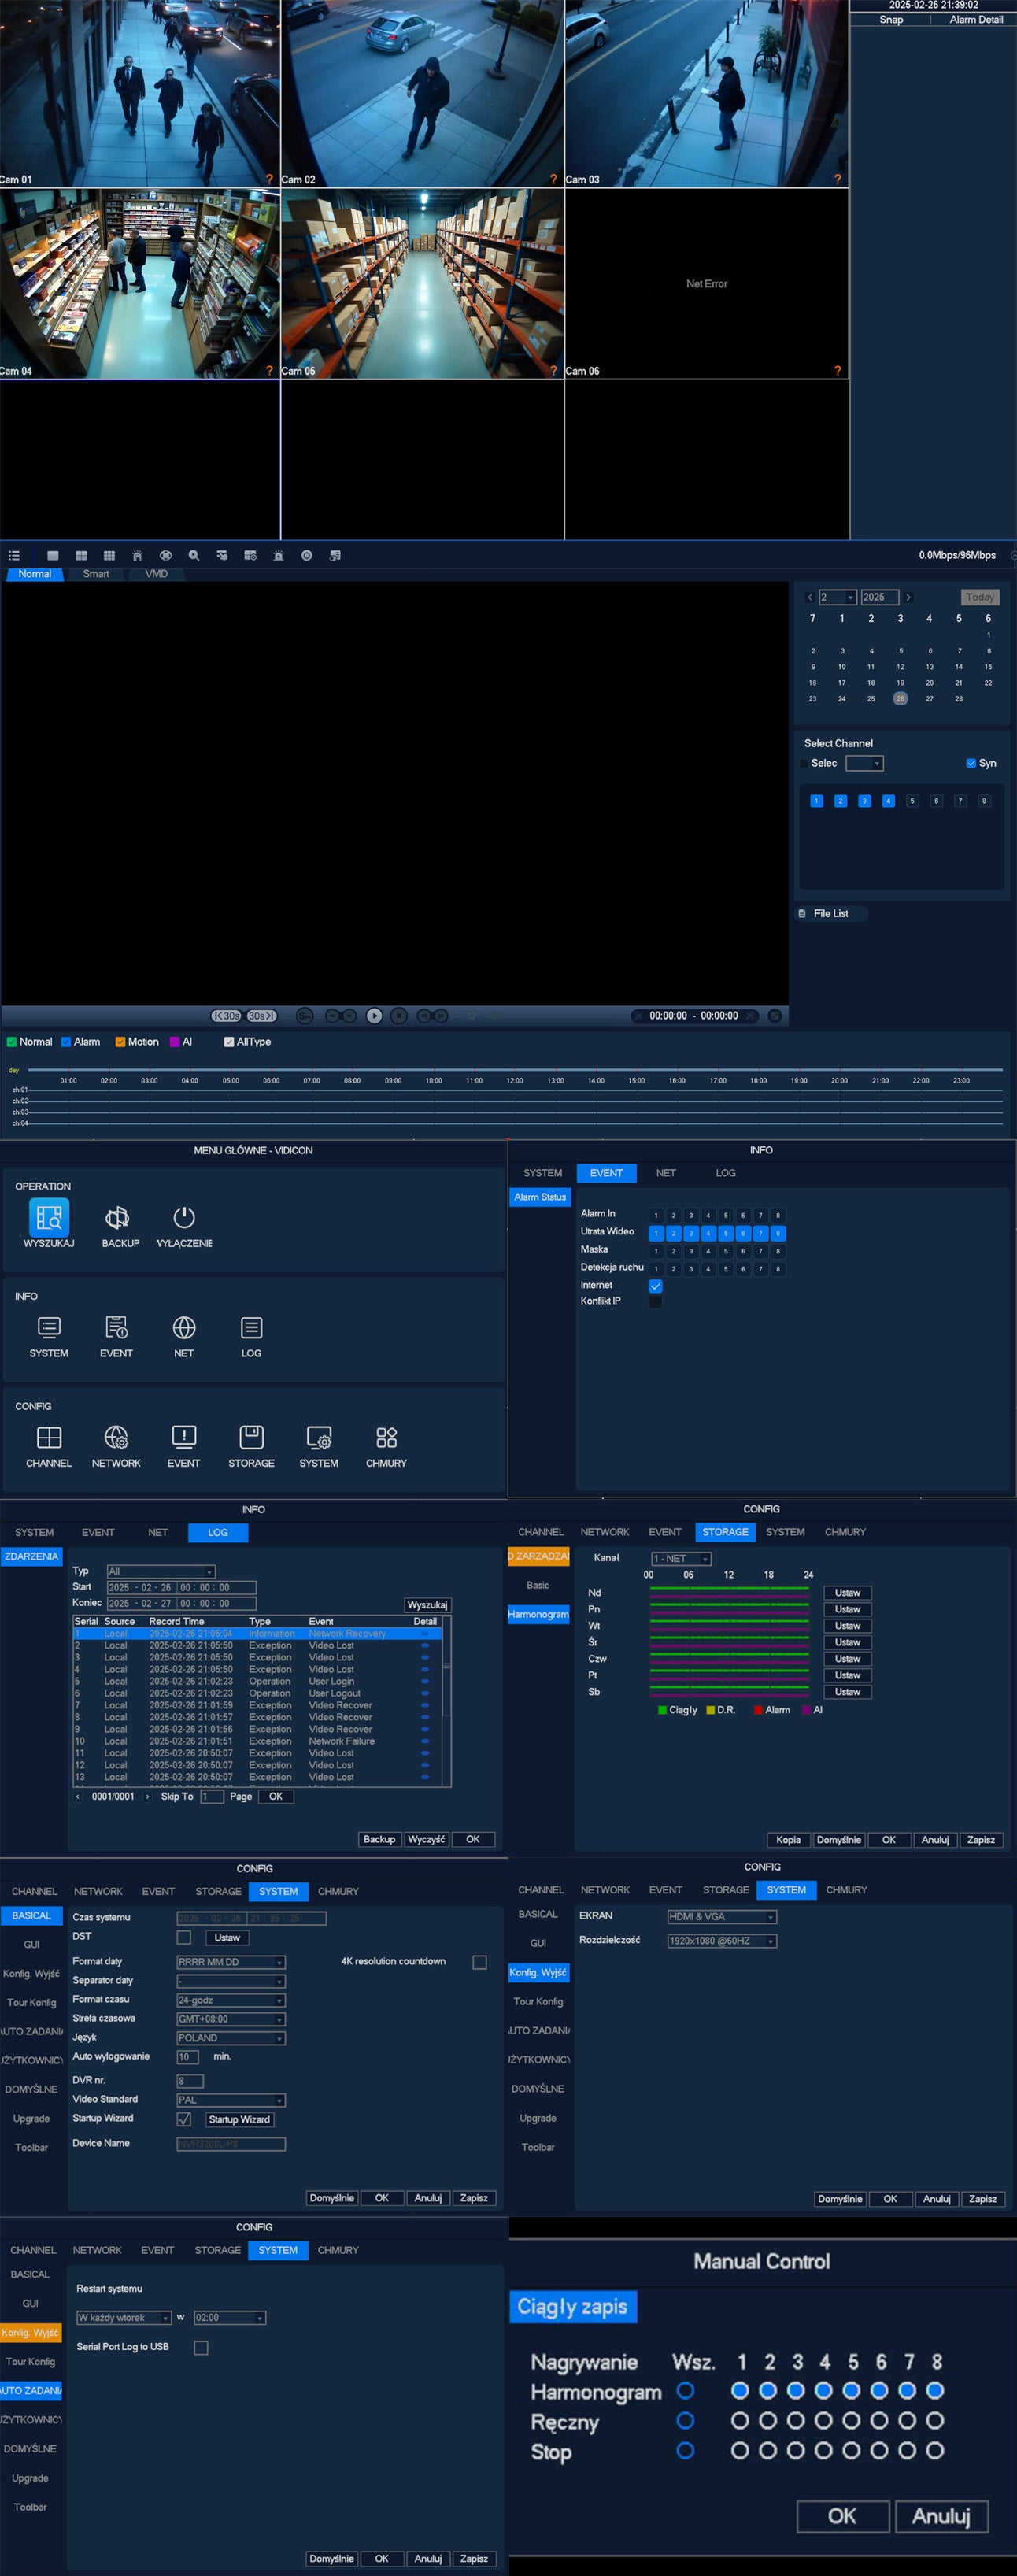1017x2576 pixels.
Task: Open the NET info globe icon
Action: coord(184,1328)
